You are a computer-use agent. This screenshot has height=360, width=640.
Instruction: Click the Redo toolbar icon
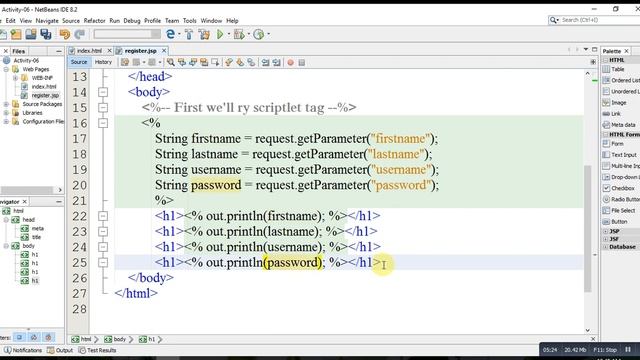(x=80, y=35)
